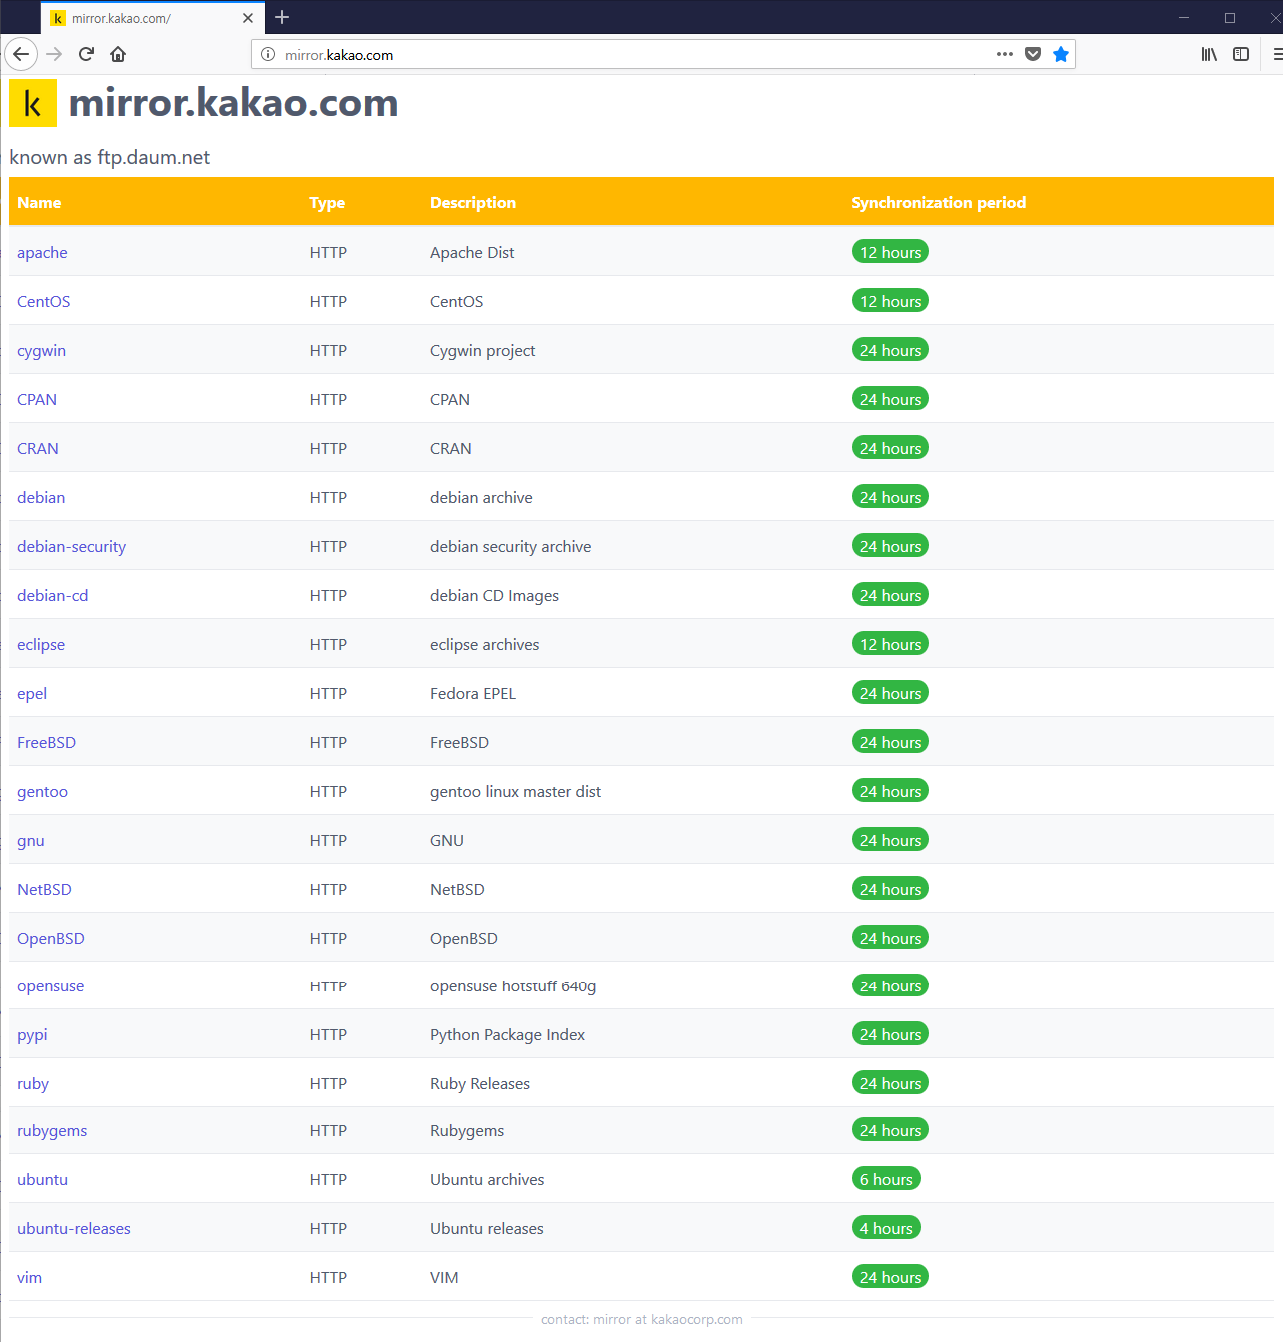Open the page actions three-dot menu

(1005, 54)
